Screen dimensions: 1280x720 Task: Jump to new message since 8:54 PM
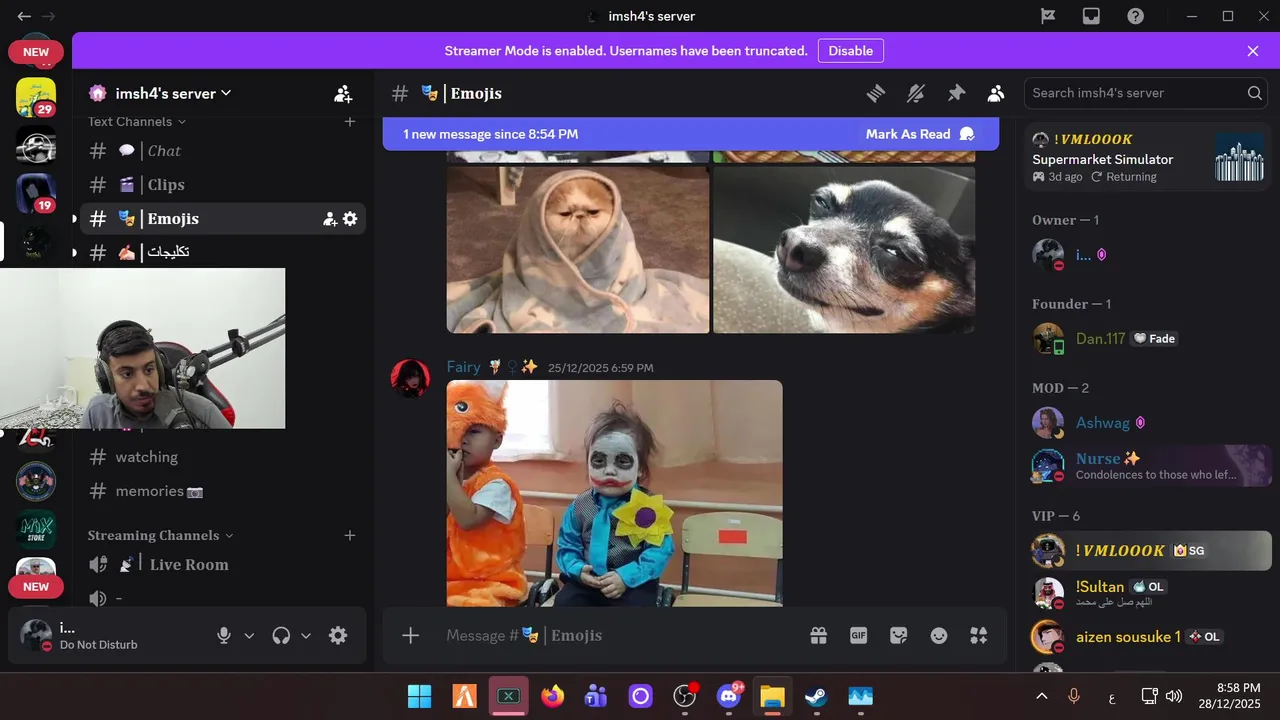click(x=491, y=134)
